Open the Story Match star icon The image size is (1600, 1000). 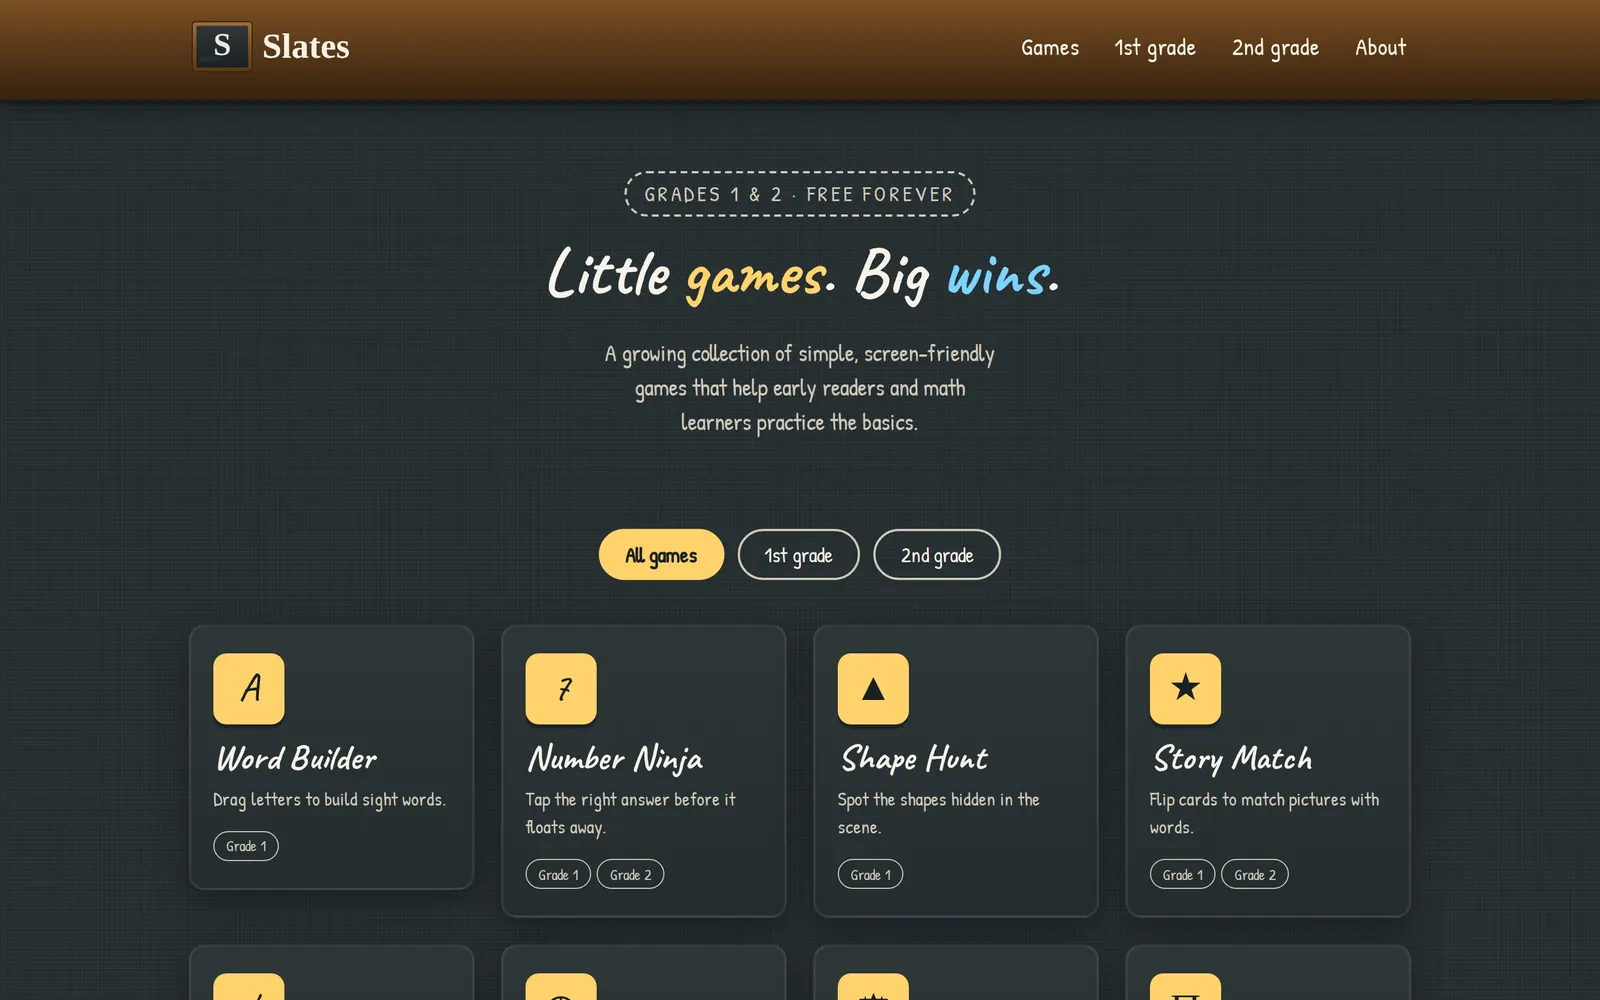click(x=1185, y=688)
